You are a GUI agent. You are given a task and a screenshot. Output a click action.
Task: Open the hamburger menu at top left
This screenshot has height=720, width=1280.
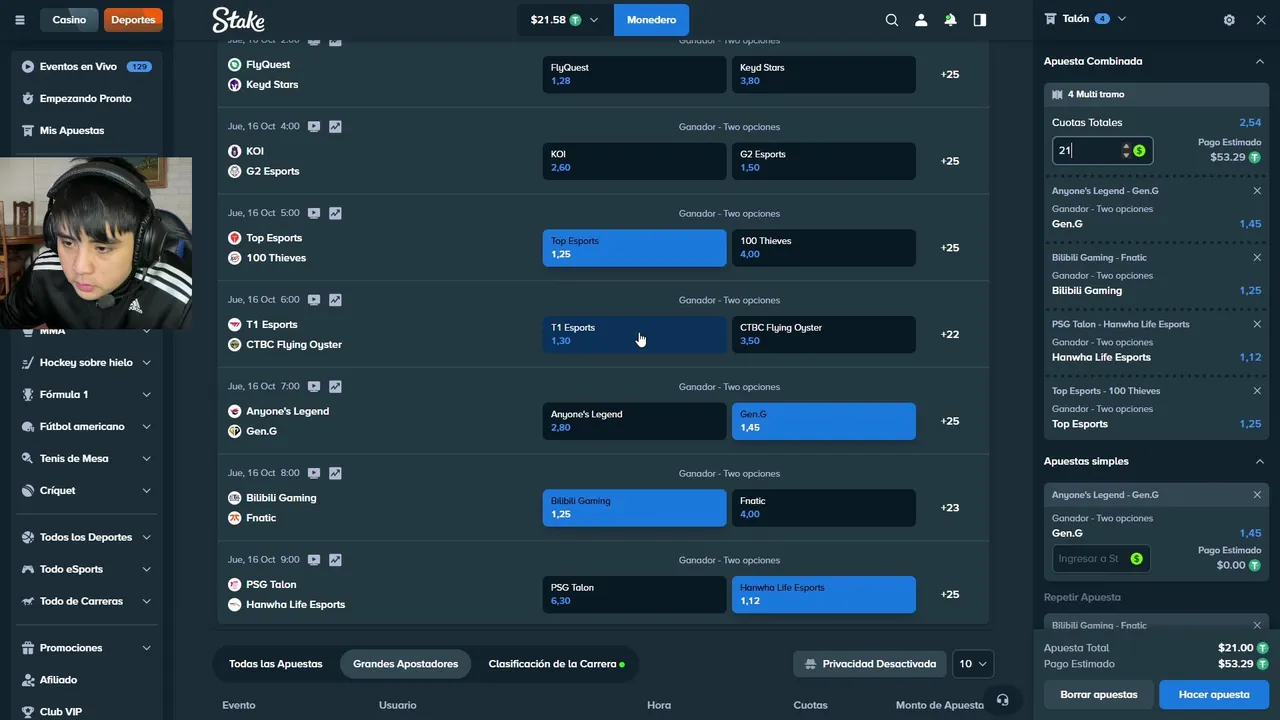pos(19,20)
